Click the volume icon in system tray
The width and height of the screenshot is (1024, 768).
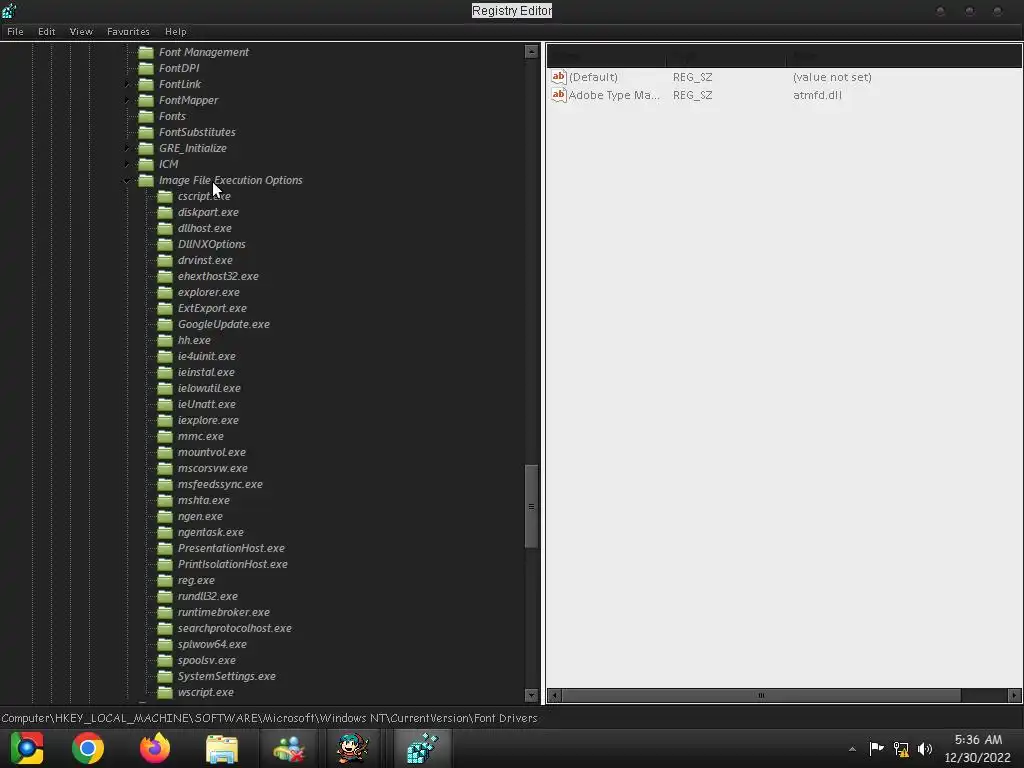click(925, 749)
